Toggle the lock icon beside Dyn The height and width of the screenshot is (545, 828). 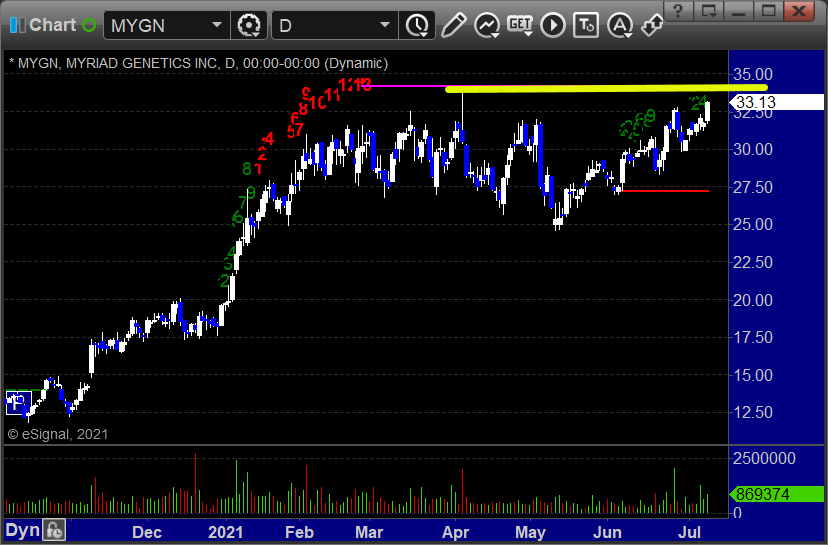click(x=54, y=530)
